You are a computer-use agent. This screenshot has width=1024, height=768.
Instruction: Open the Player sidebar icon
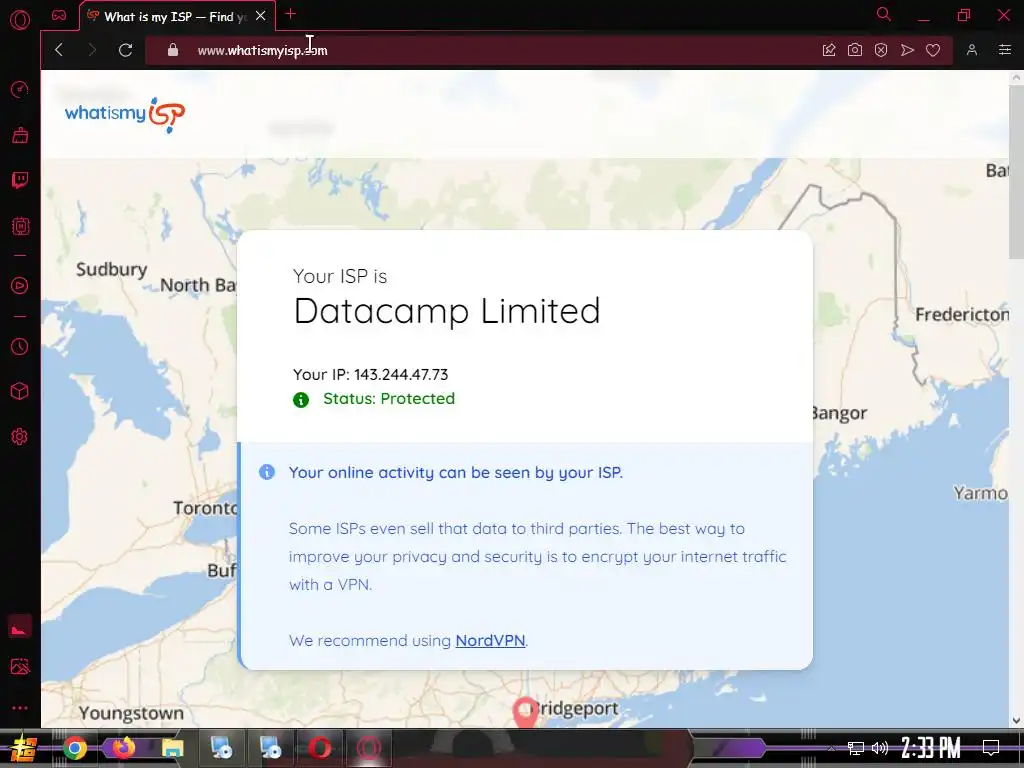[x=20, y=285]
